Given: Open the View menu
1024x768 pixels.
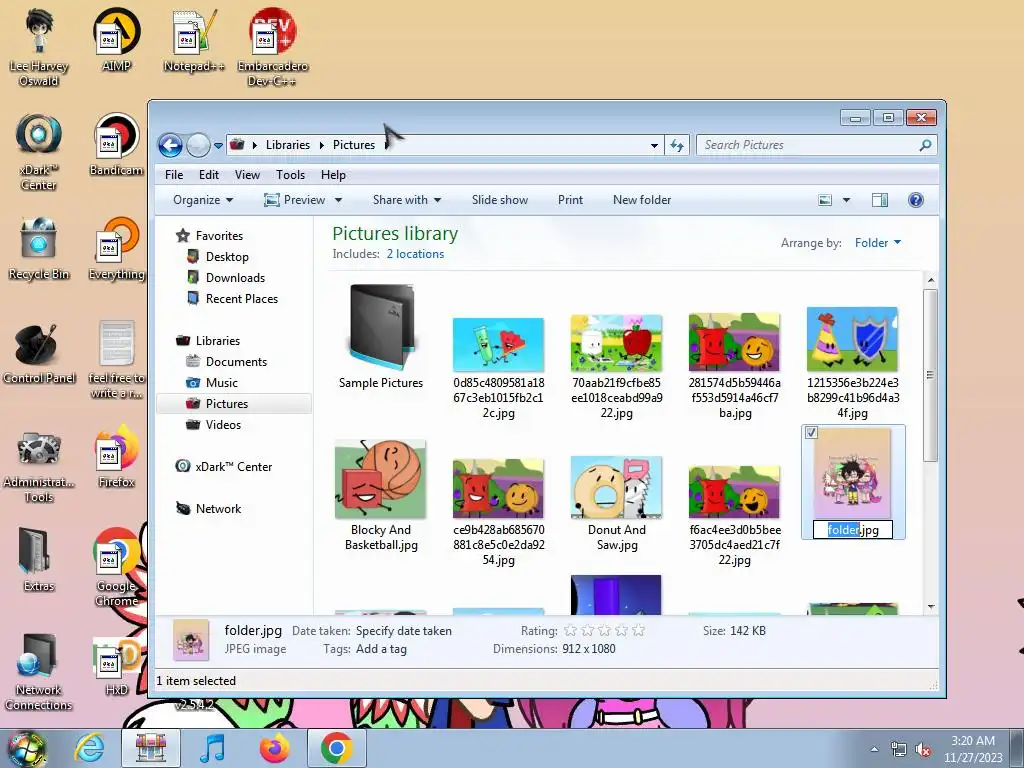Looking at the screenshot, I should (x=248, y=175).
